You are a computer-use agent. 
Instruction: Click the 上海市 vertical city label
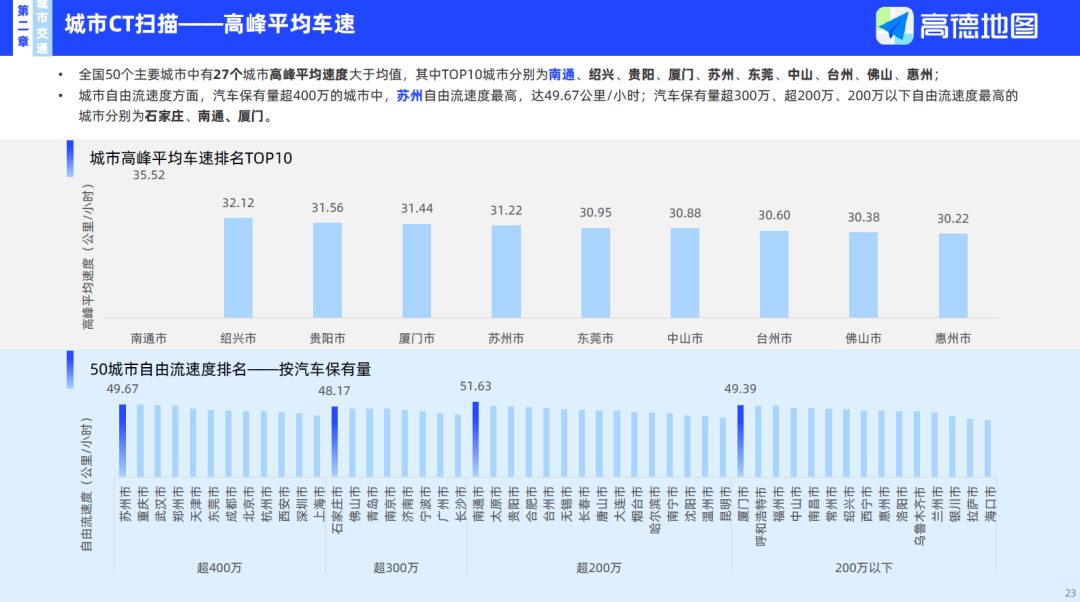tap(320, 504)
